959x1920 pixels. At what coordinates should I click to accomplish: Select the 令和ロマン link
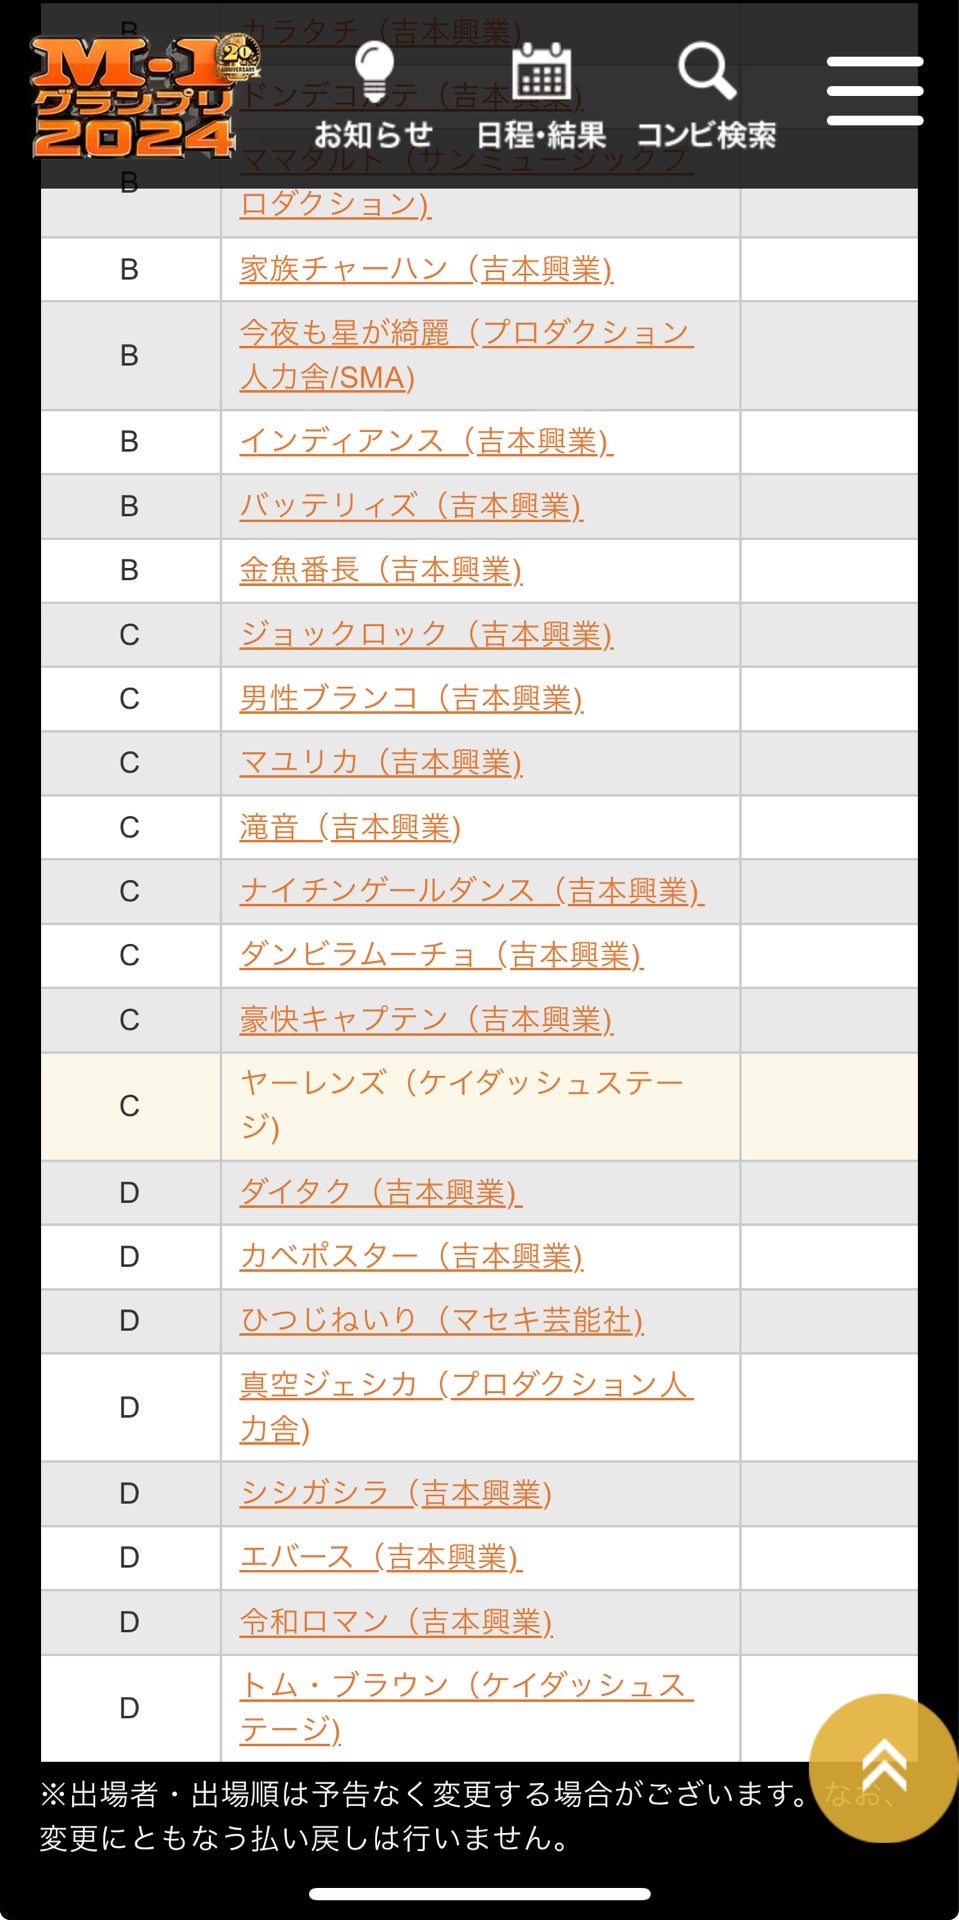coord(396,1621)
